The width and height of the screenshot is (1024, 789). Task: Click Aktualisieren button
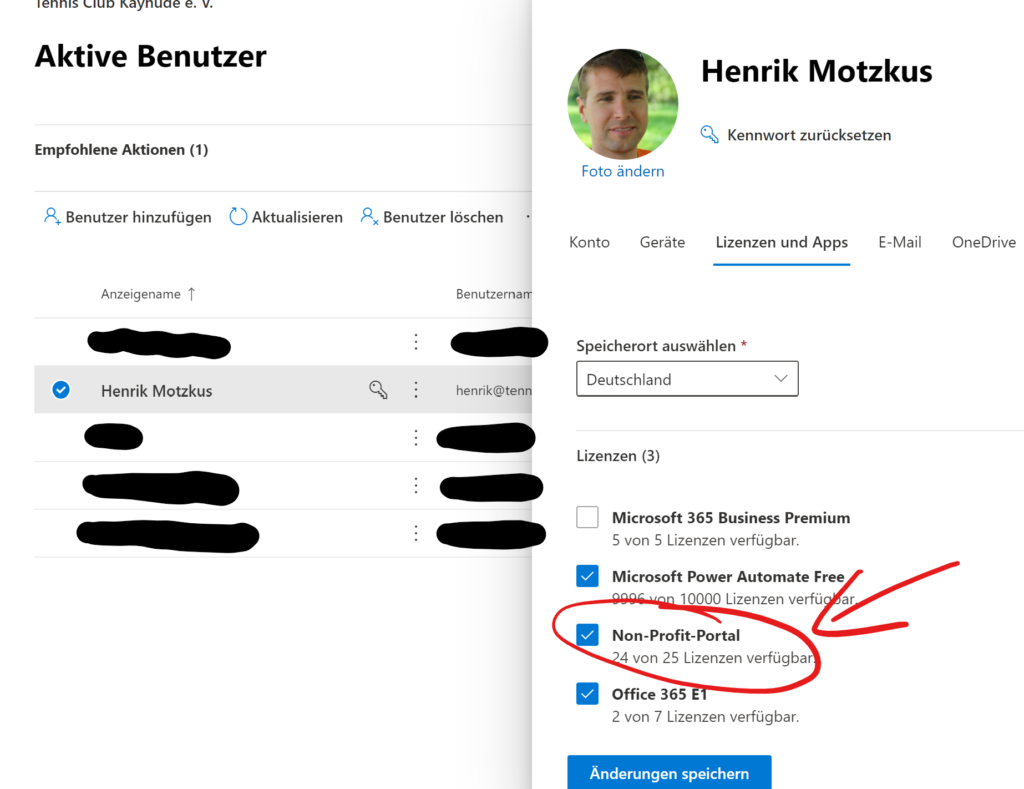coord(286,217)
